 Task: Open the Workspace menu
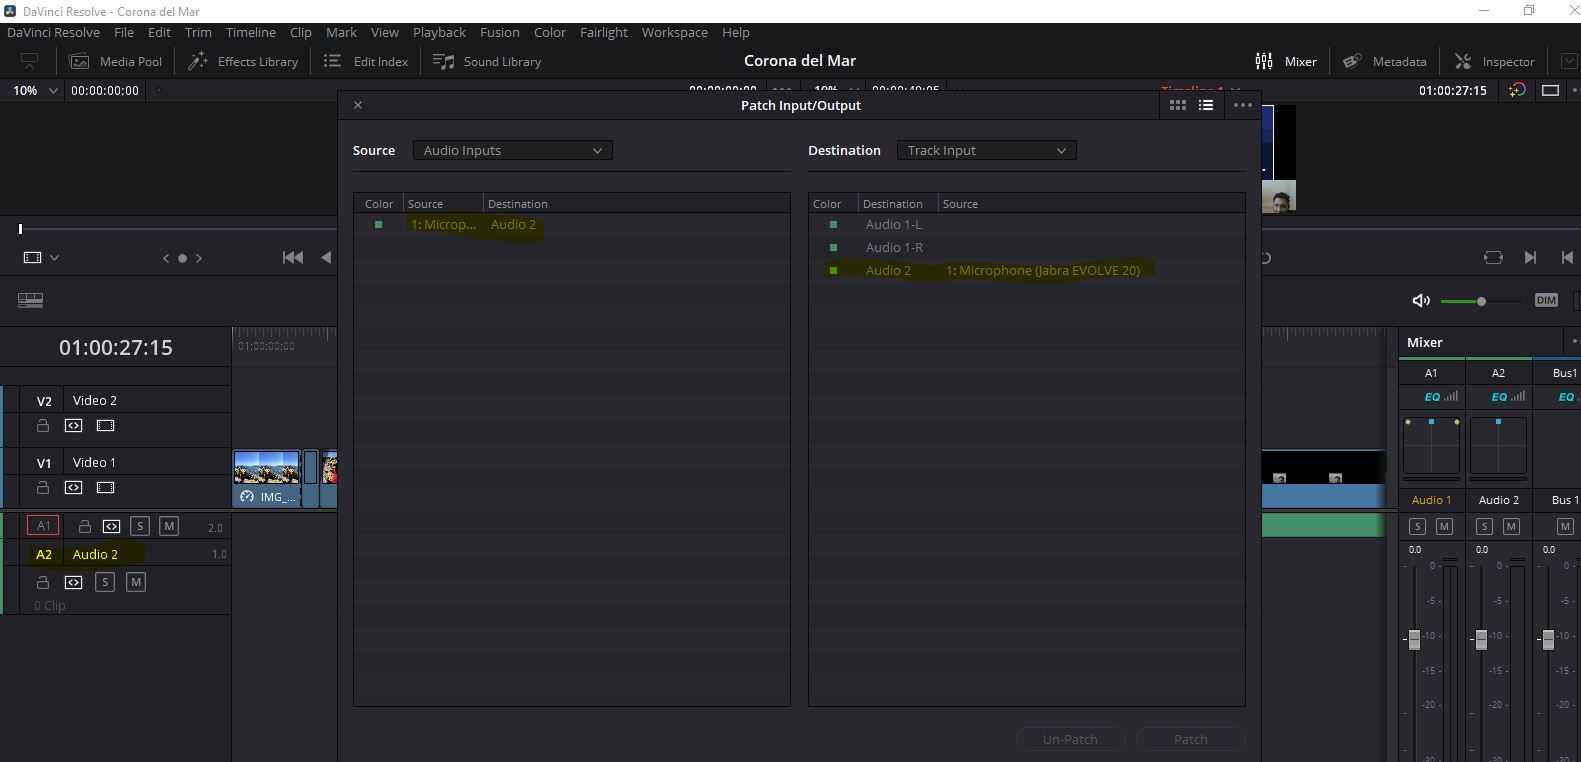[675, 32]
